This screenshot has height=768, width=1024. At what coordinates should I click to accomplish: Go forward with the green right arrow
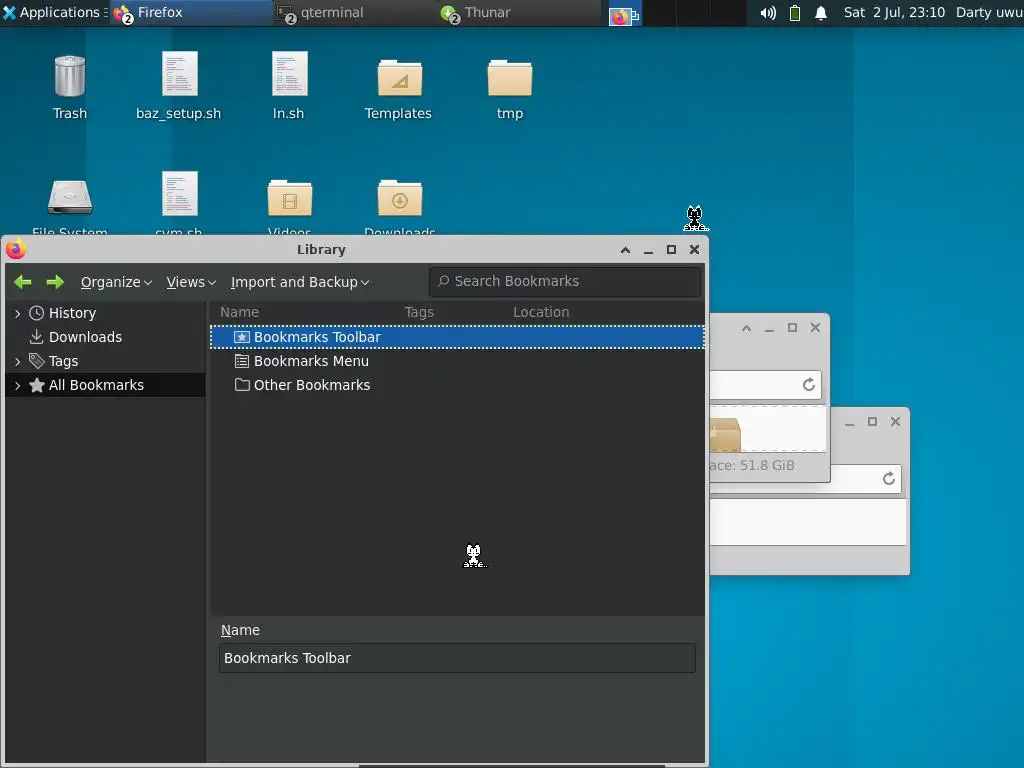pyautogui.click(x=56, y=282)
